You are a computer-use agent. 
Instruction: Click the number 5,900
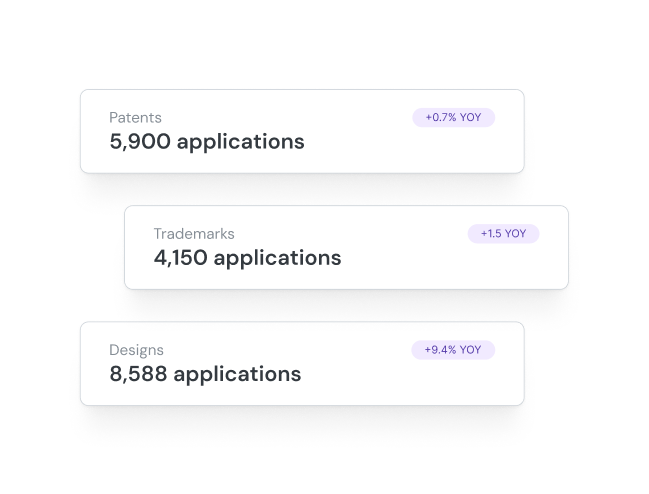140,142
